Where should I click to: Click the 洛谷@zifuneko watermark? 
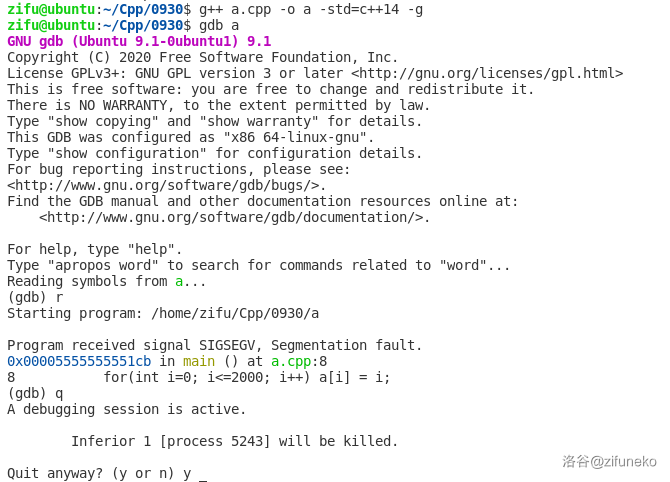609,461
